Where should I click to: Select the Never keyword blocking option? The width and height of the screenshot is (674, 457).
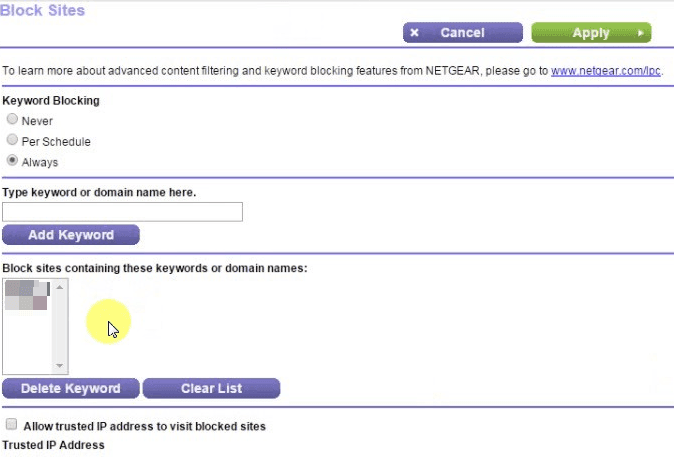tap(12, 120)
